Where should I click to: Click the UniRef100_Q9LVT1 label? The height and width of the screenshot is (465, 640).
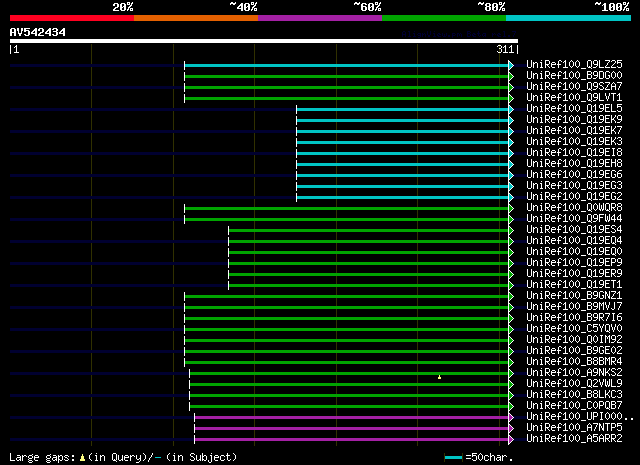[574, 97]
